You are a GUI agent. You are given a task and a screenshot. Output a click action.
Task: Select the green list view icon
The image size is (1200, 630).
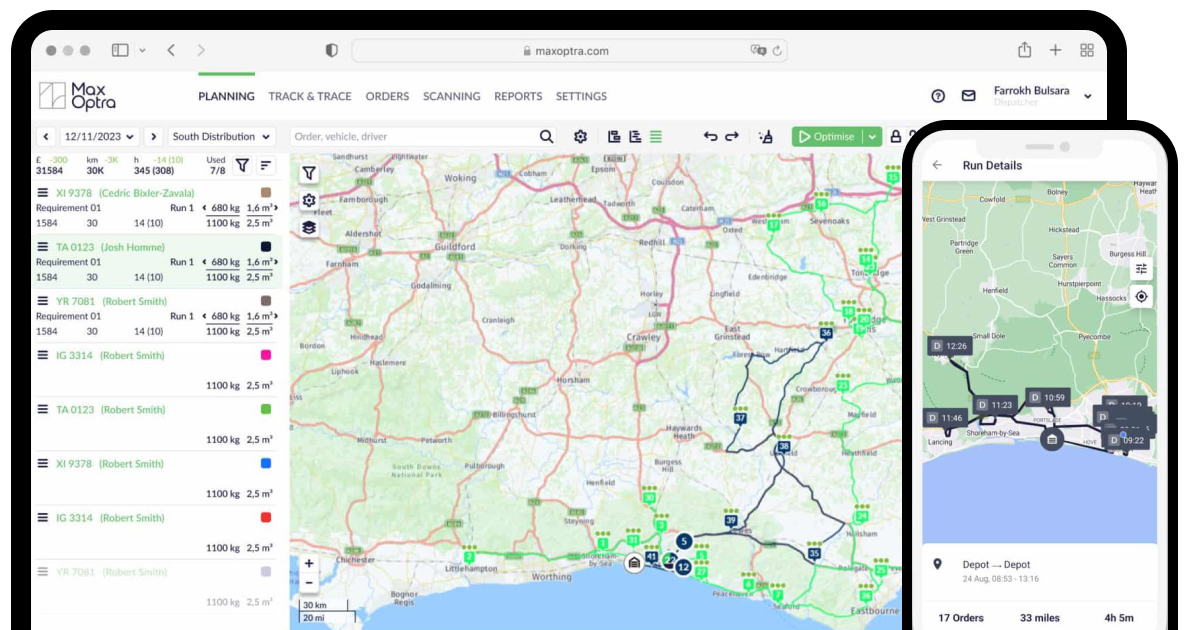(656, 137)
